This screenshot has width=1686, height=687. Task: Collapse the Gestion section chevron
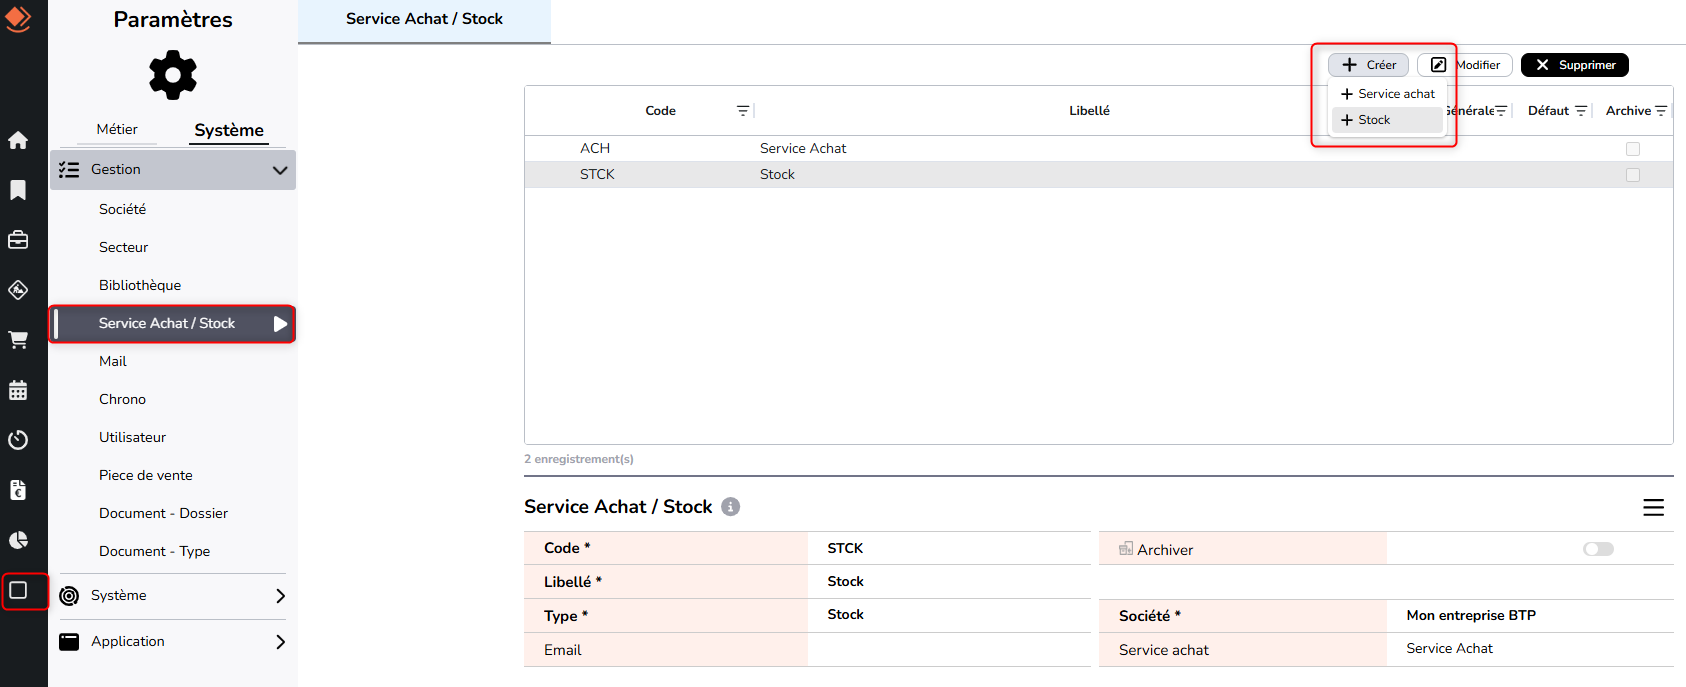280,170
